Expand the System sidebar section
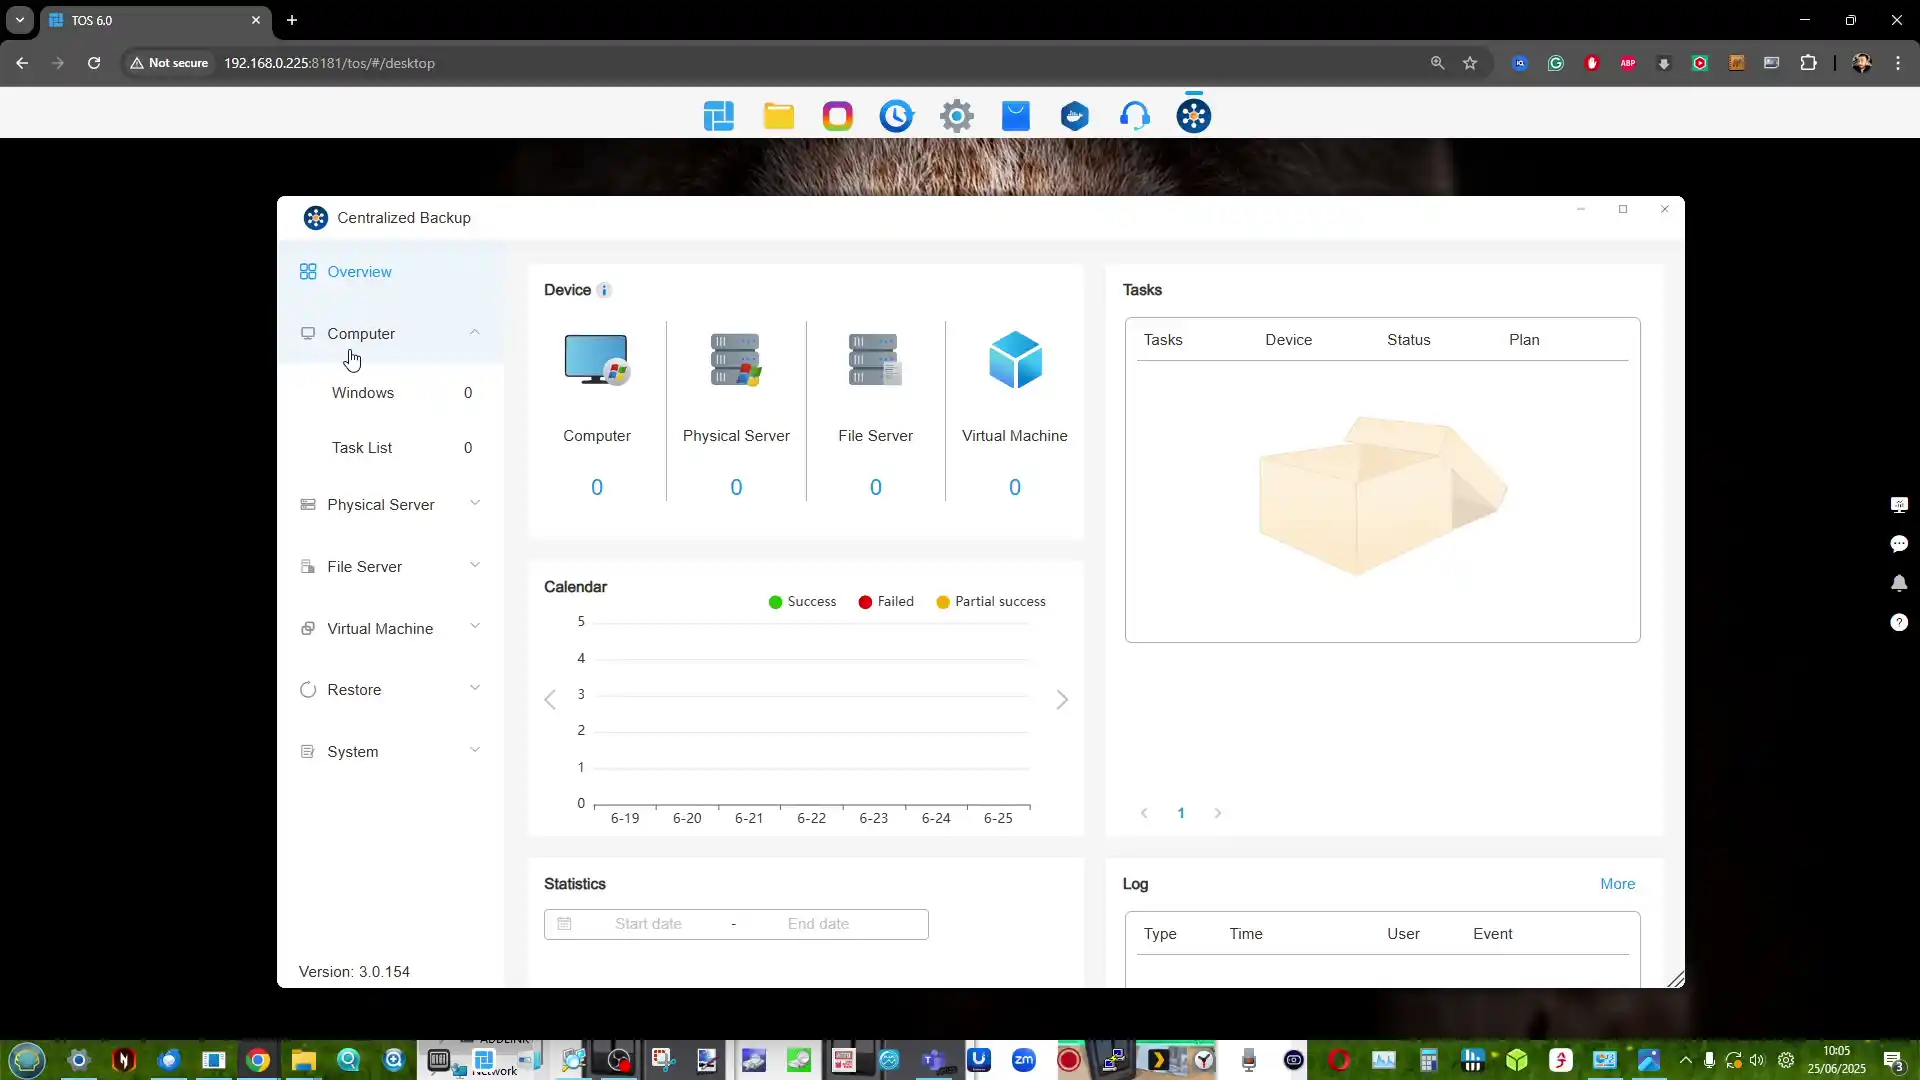1920x1080 pixels. coord(475,751)
